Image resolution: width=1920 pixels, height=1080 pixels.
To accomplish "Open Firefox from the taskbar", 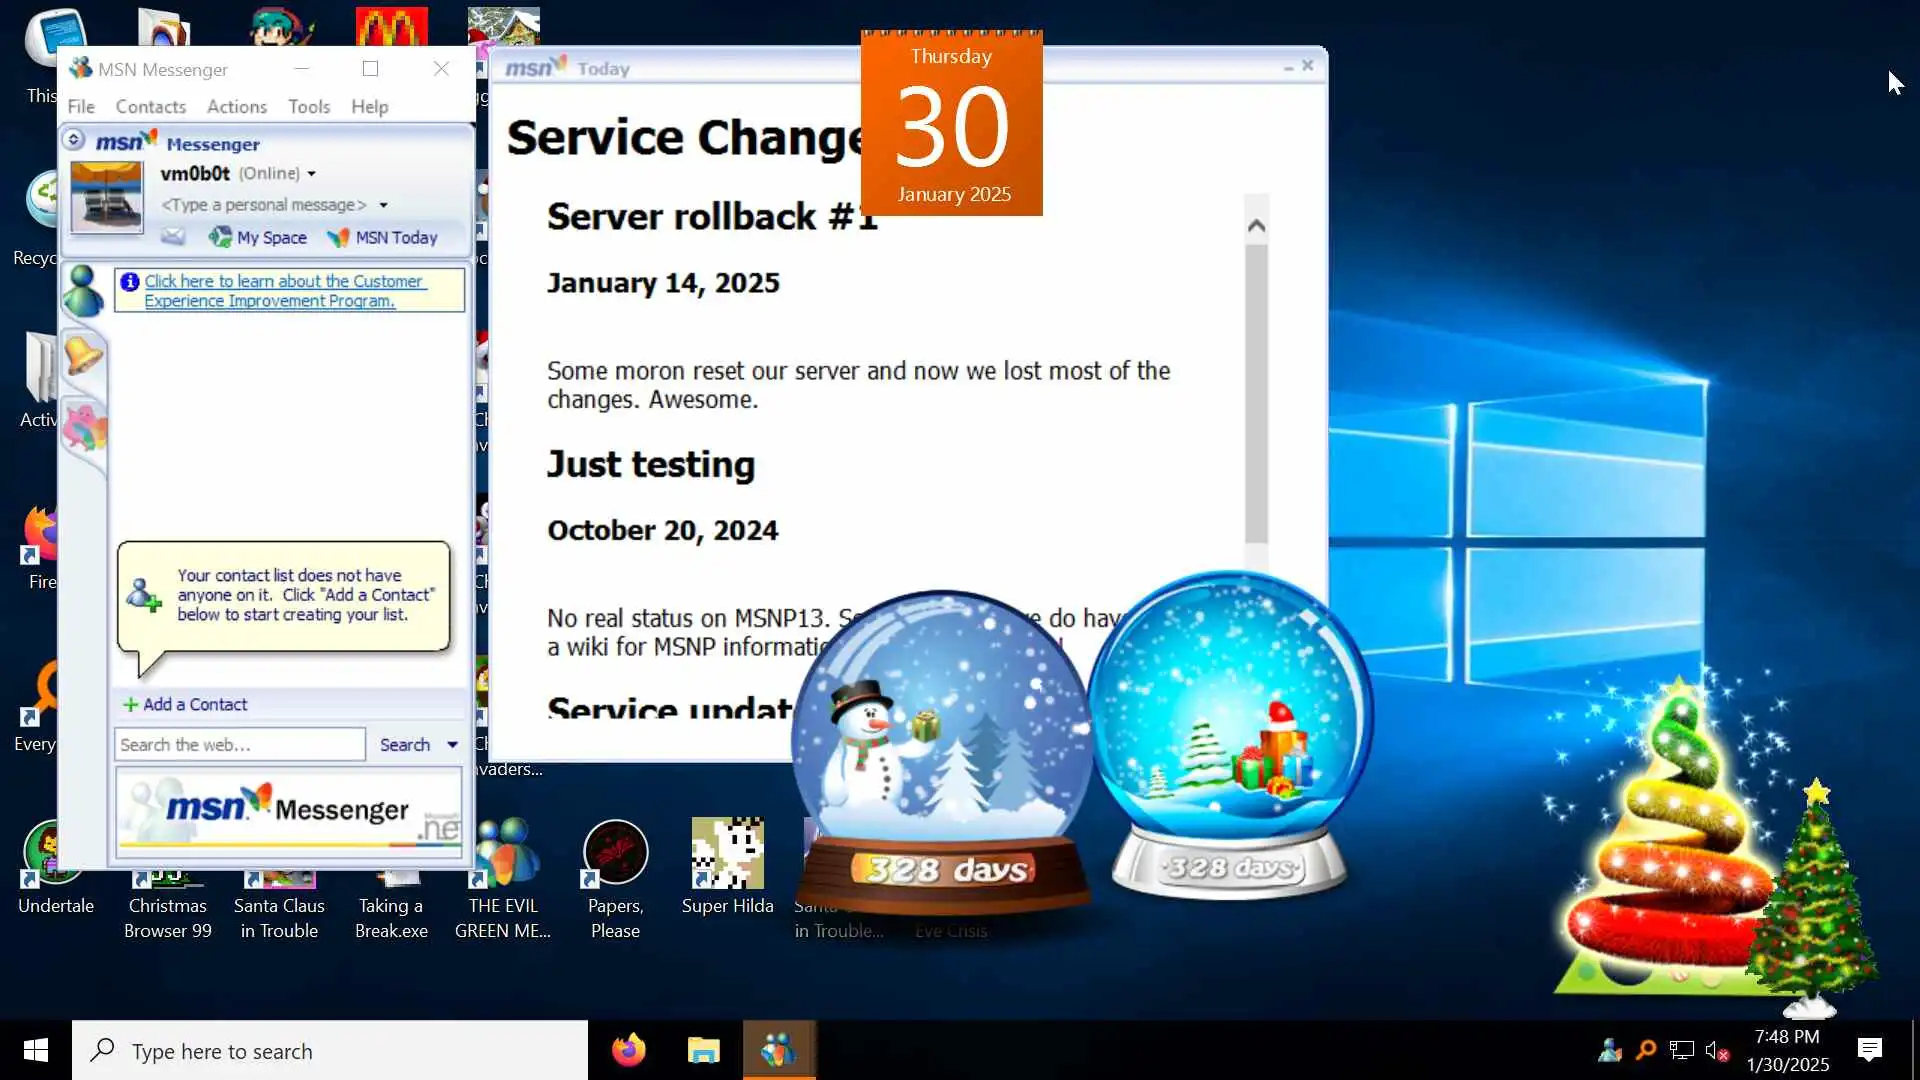I will [x=629, y=1050].
